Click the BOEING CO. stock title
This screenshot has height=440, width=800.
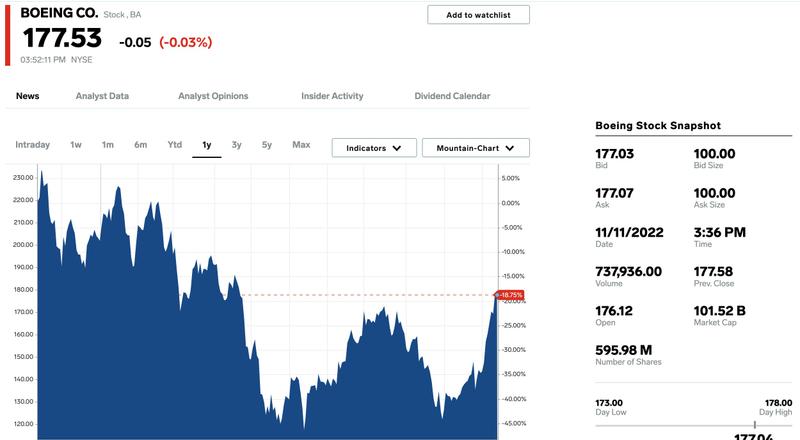(59, 13)
